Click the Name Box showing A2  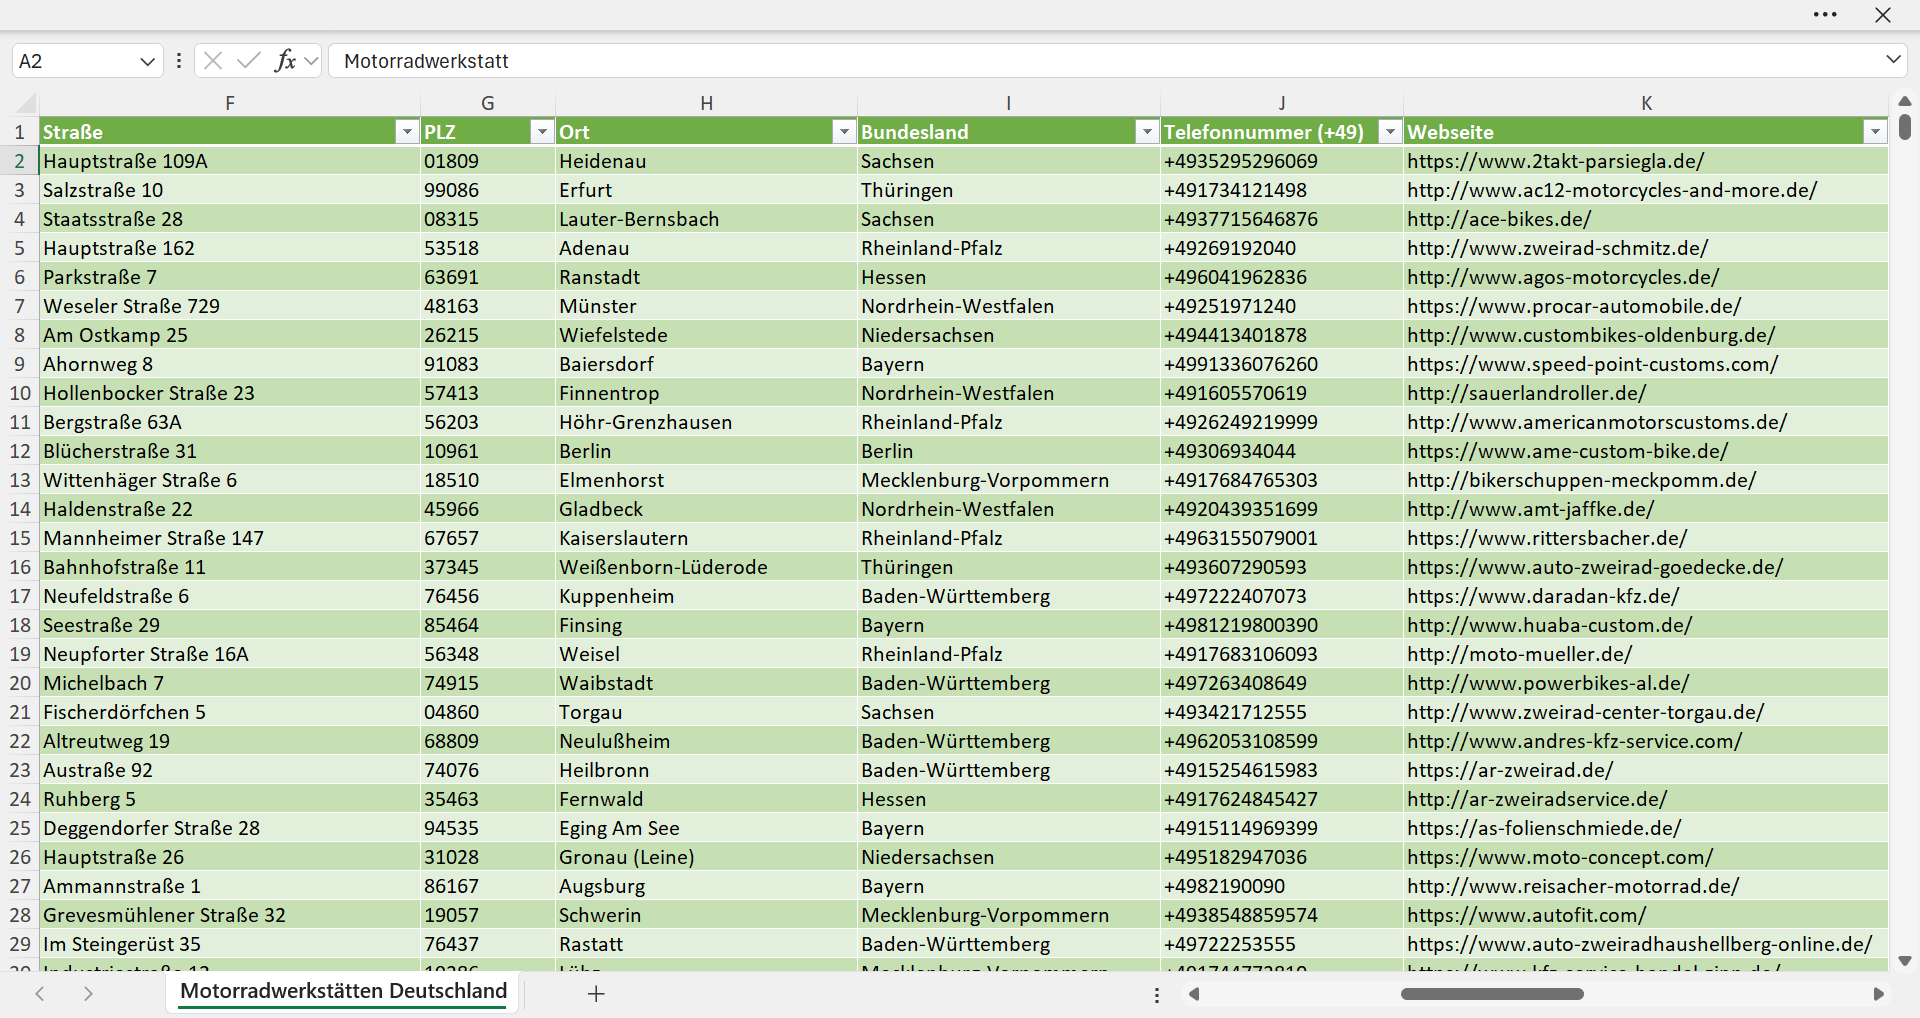pyautogui.click(x=75, y=61)
